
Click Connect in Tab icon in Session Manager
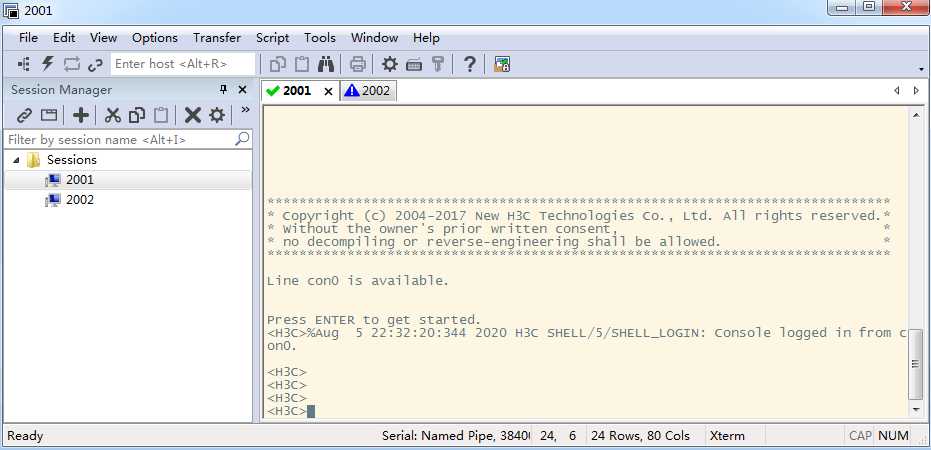pos(49,115)
